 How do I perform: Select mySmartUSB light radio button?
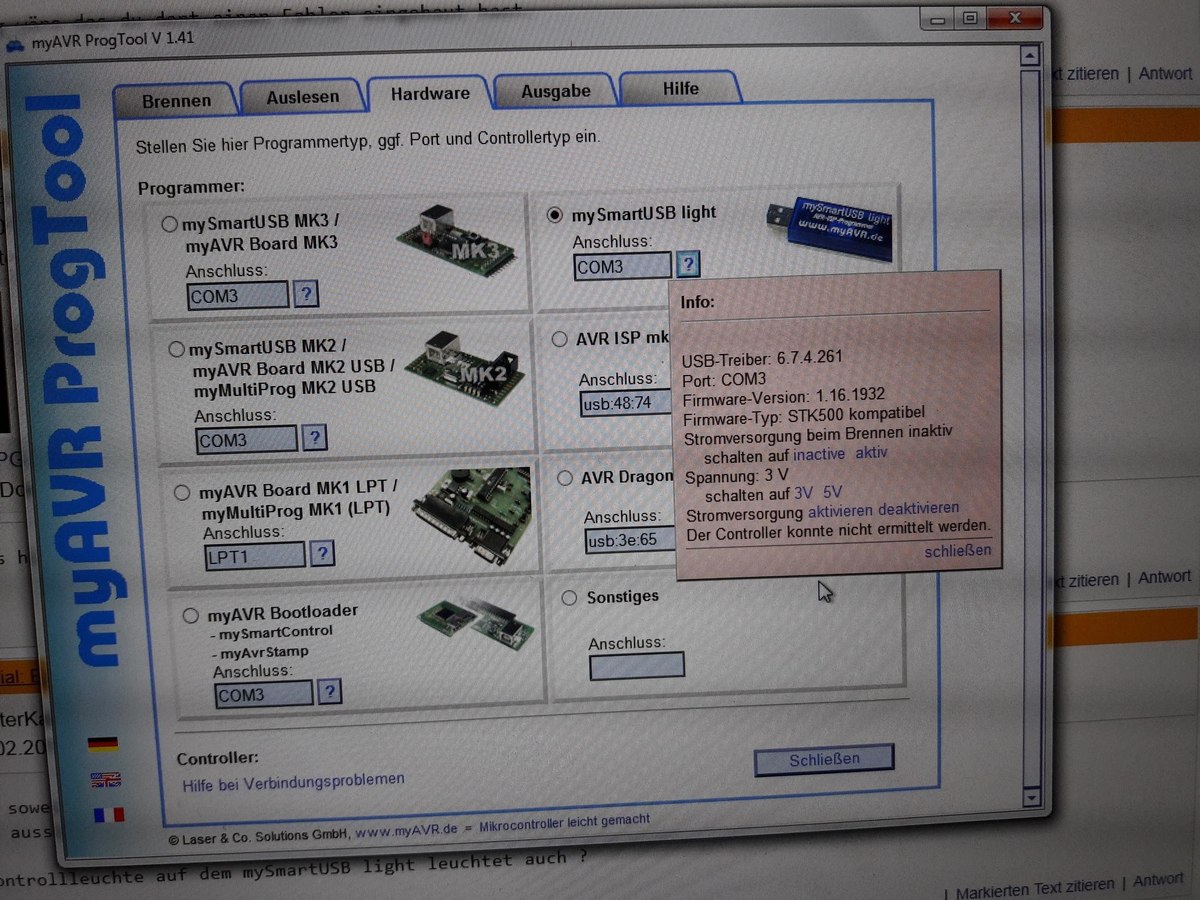[x=555, y=215]
